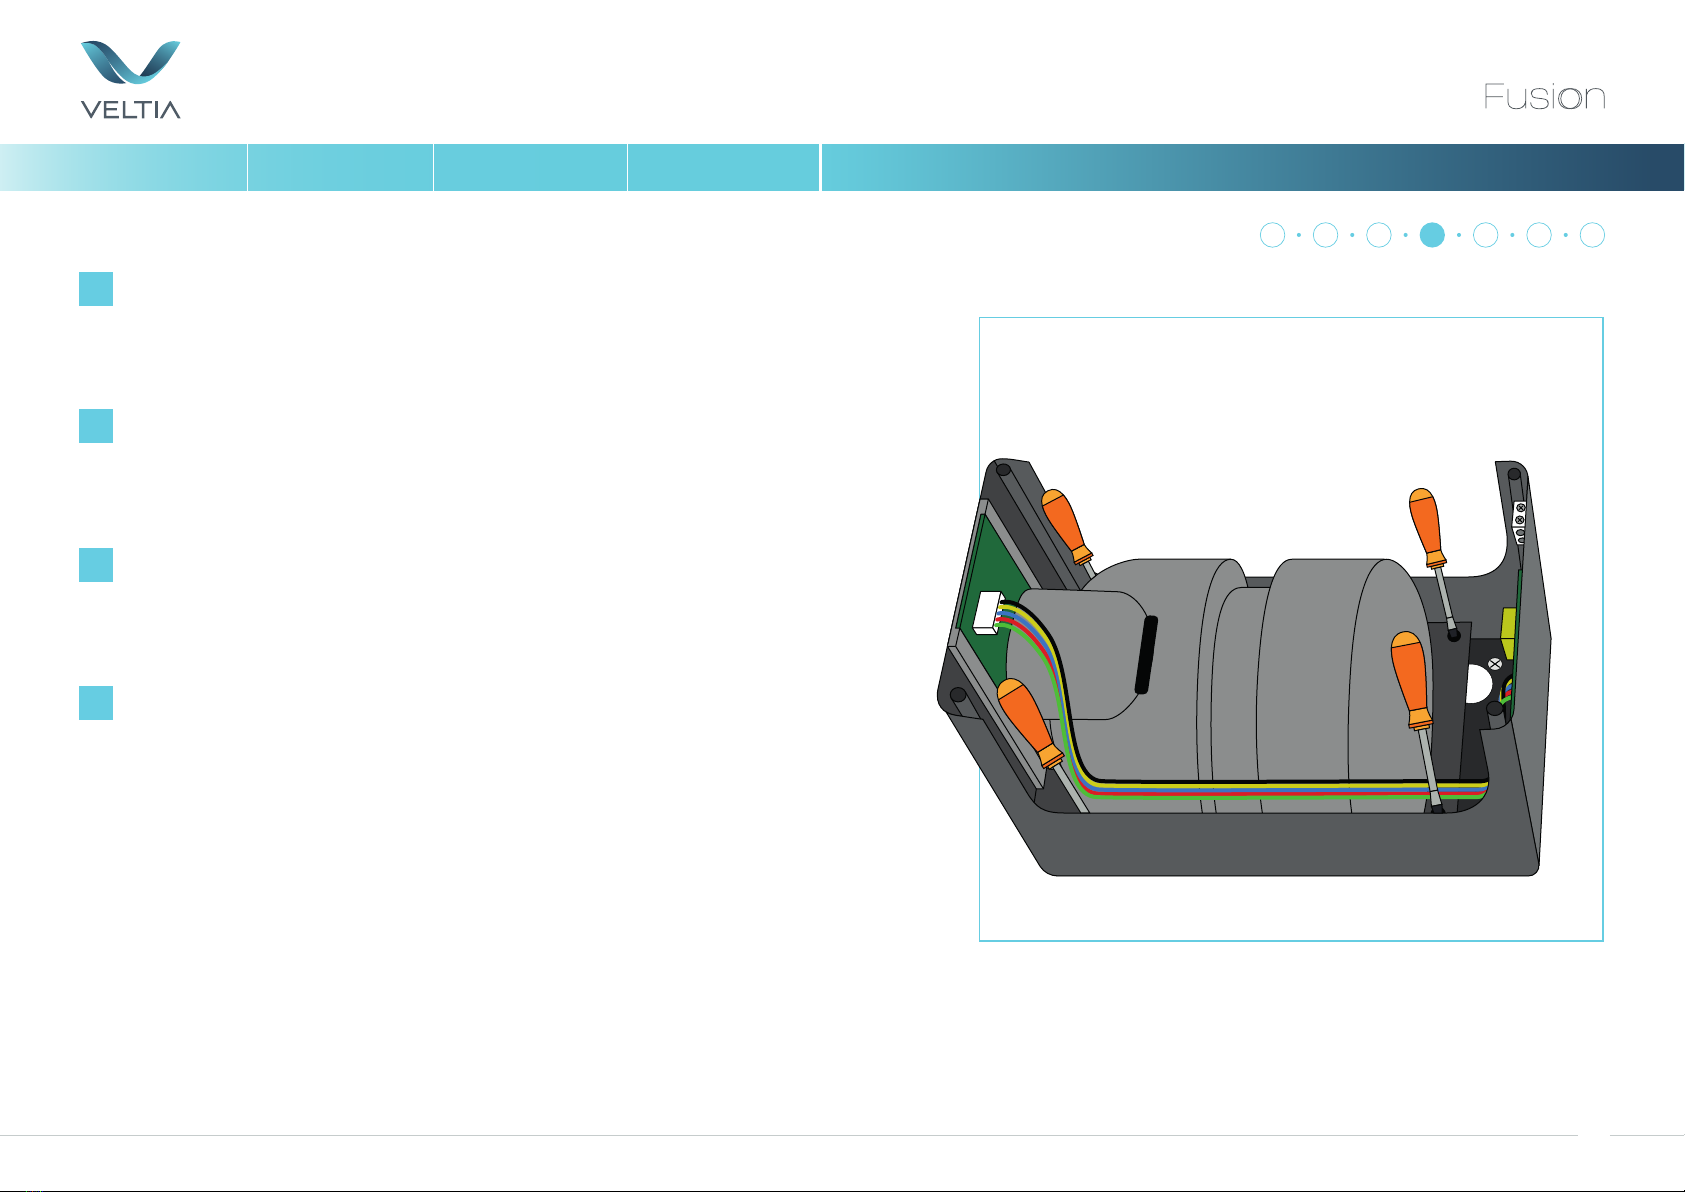Screen dimensions: 1685x1192
Task: Go to the sixth step dot
Action: [x=1539, y=235]
